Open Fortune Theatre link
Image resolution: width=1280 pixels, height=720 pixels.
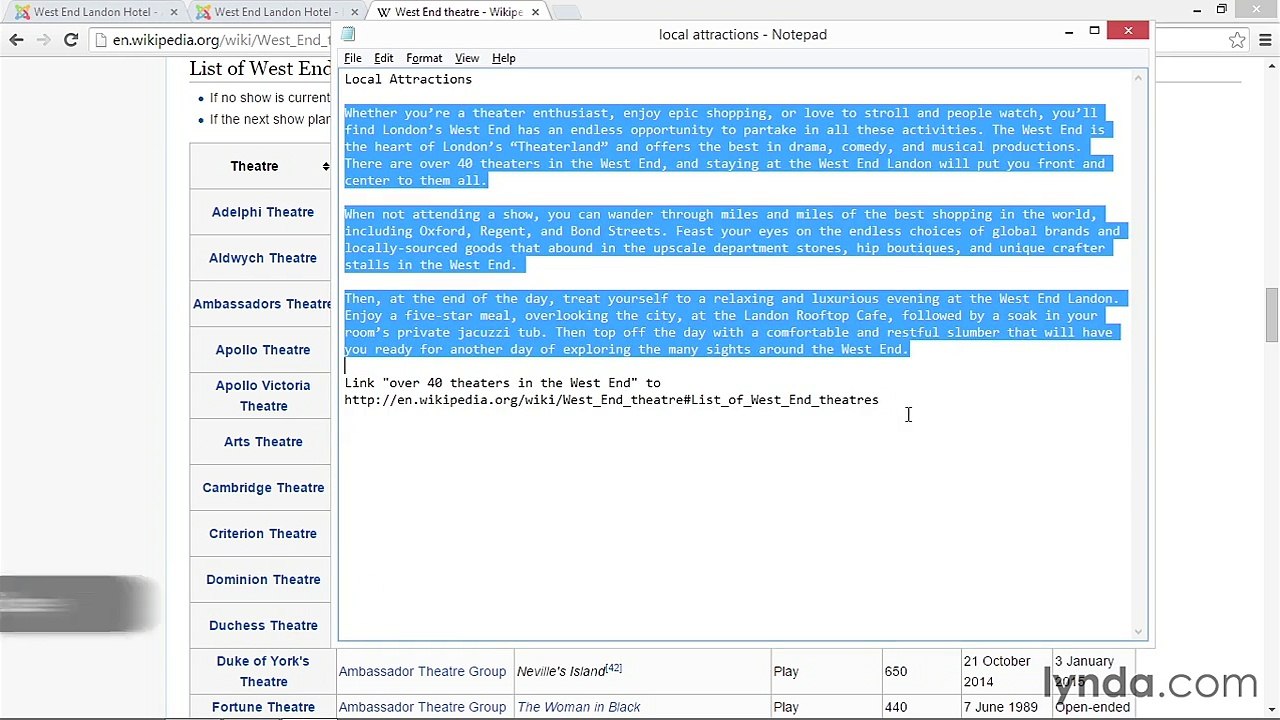263,707
